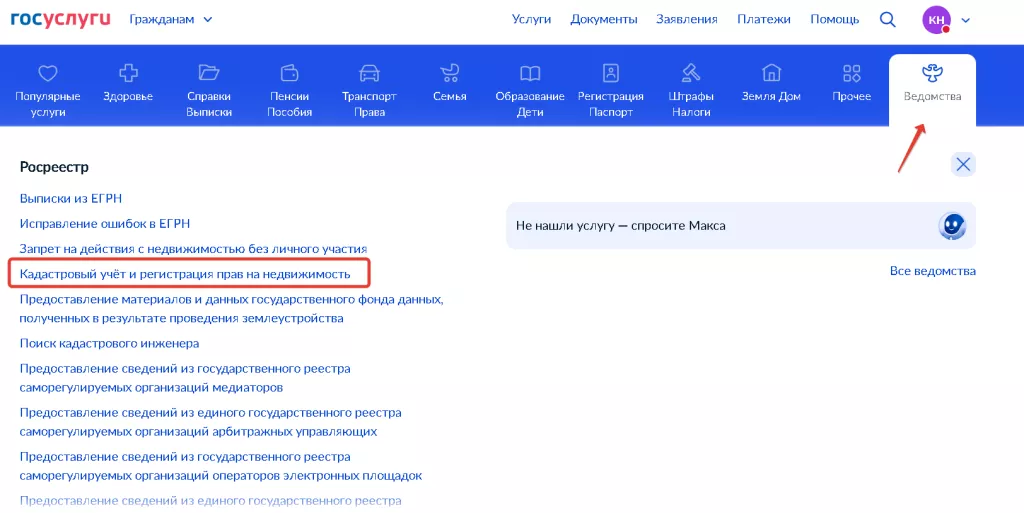Viewport: 1024px width, 513px height.
Task: Open the Платежи menu item
Action: (x=763, y=20)
